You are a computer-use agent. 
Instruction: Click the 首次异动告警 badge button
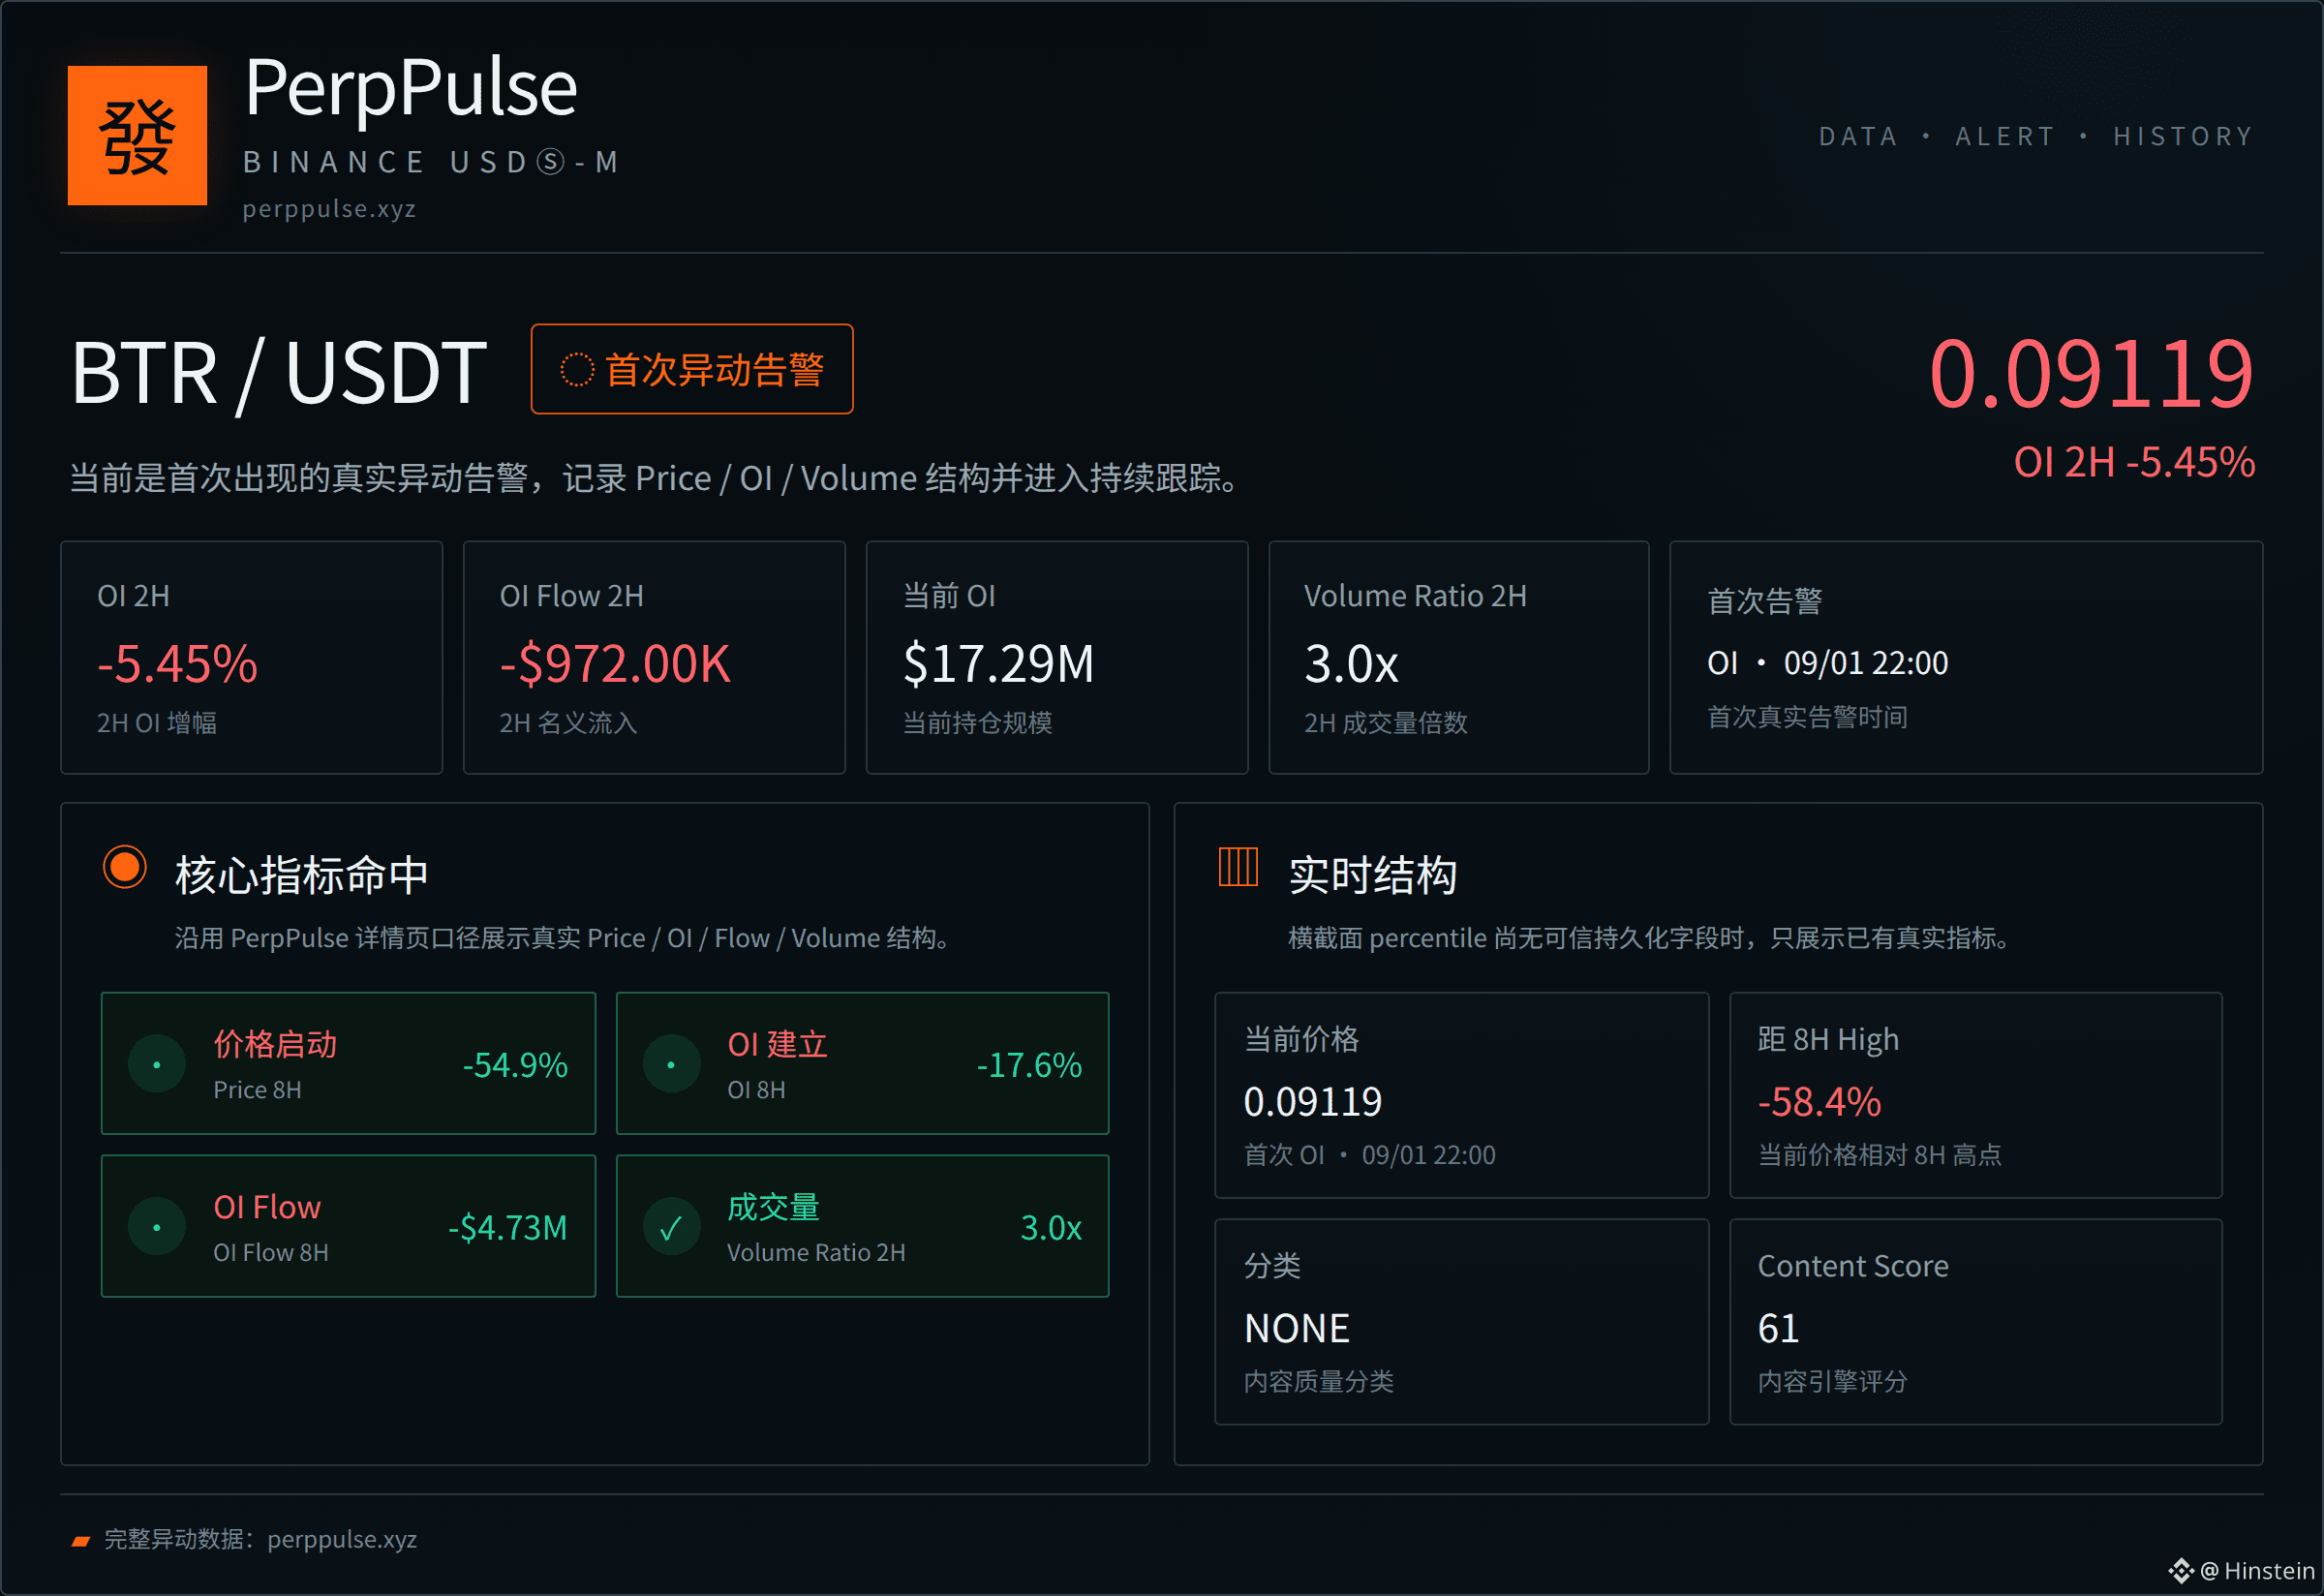coord(692,369)
